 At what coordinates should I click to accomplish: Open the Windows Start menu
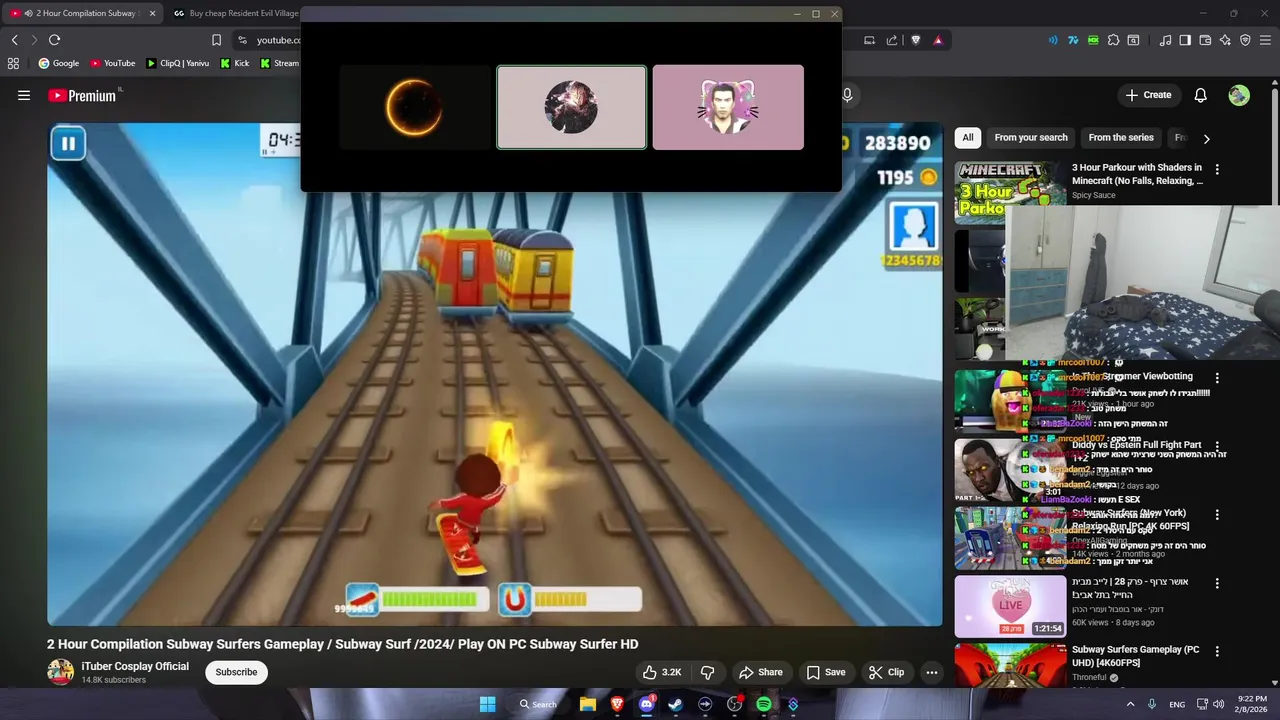coord(487,704)
